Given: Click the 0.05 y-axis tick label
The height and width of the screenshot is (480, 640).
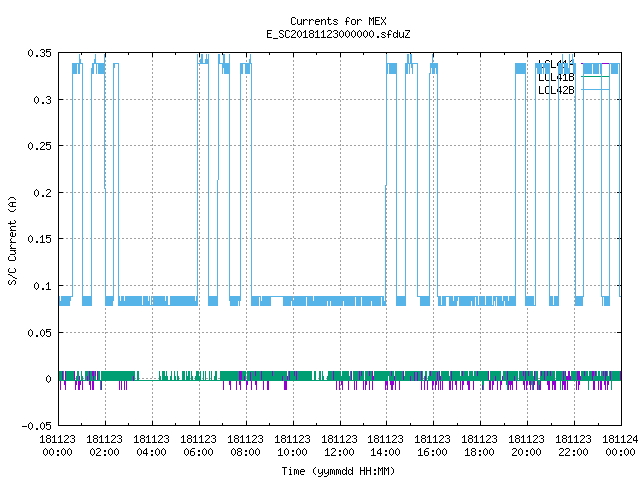Looking at the screenshot, I should 40,333.
